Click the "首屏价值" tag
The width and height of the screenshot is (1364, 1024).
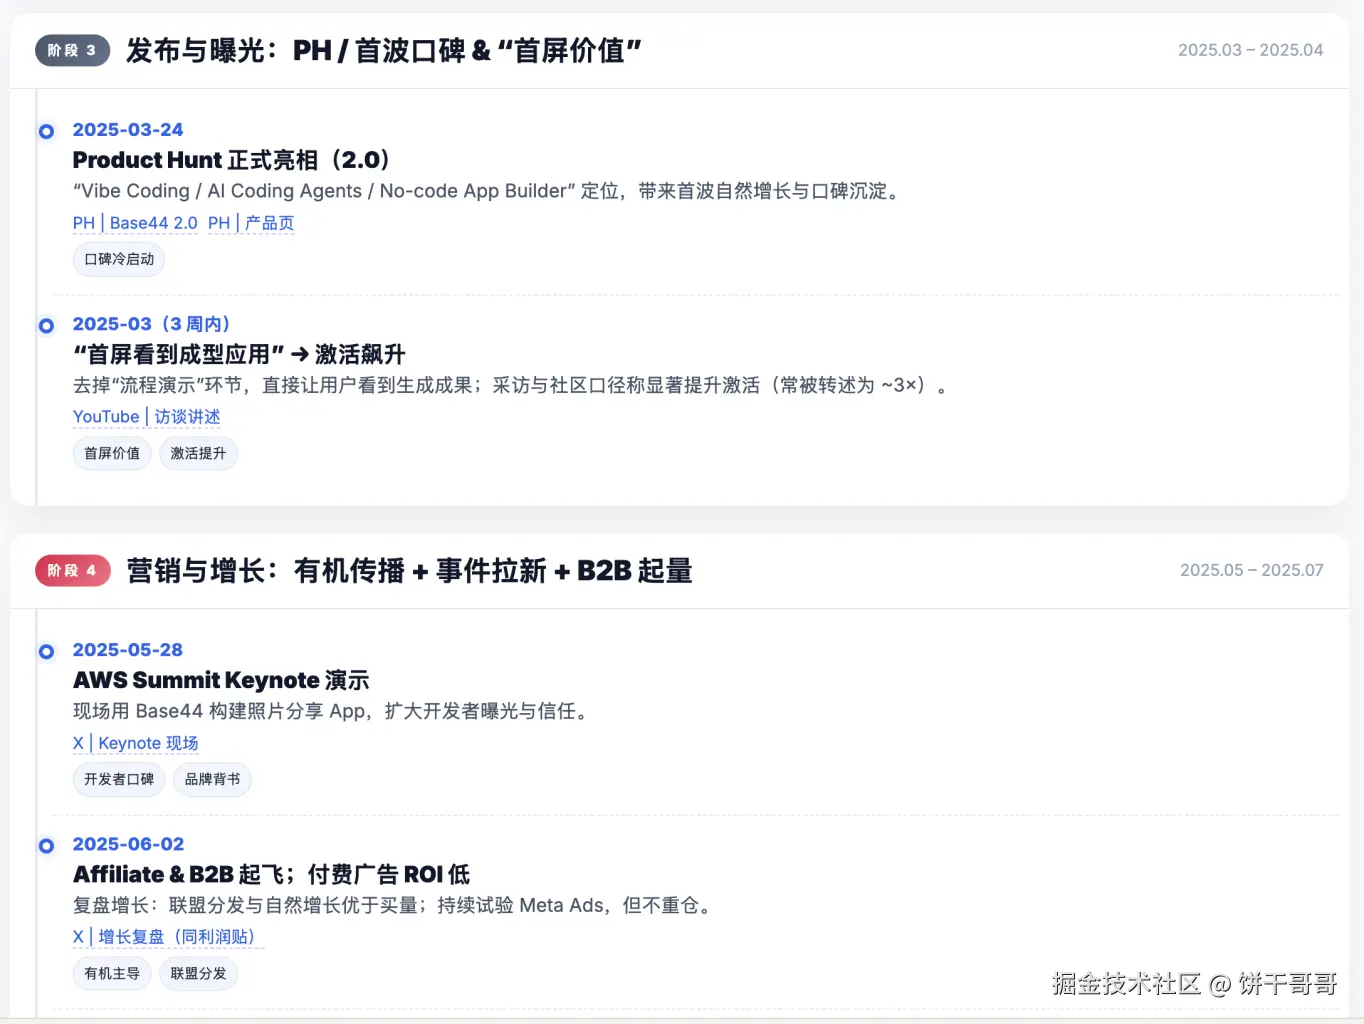112,453
